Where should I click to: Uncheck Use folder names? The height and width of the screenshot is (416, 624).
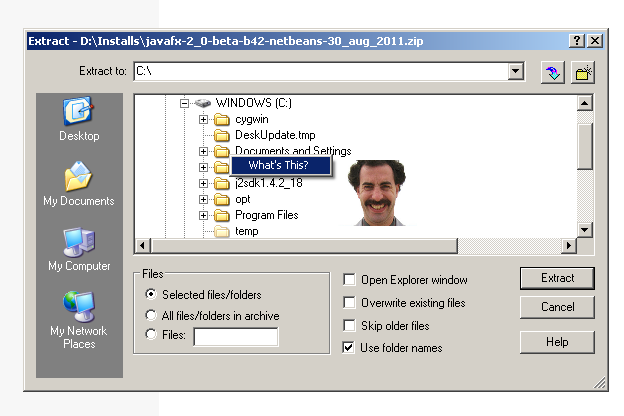(349, 348)
